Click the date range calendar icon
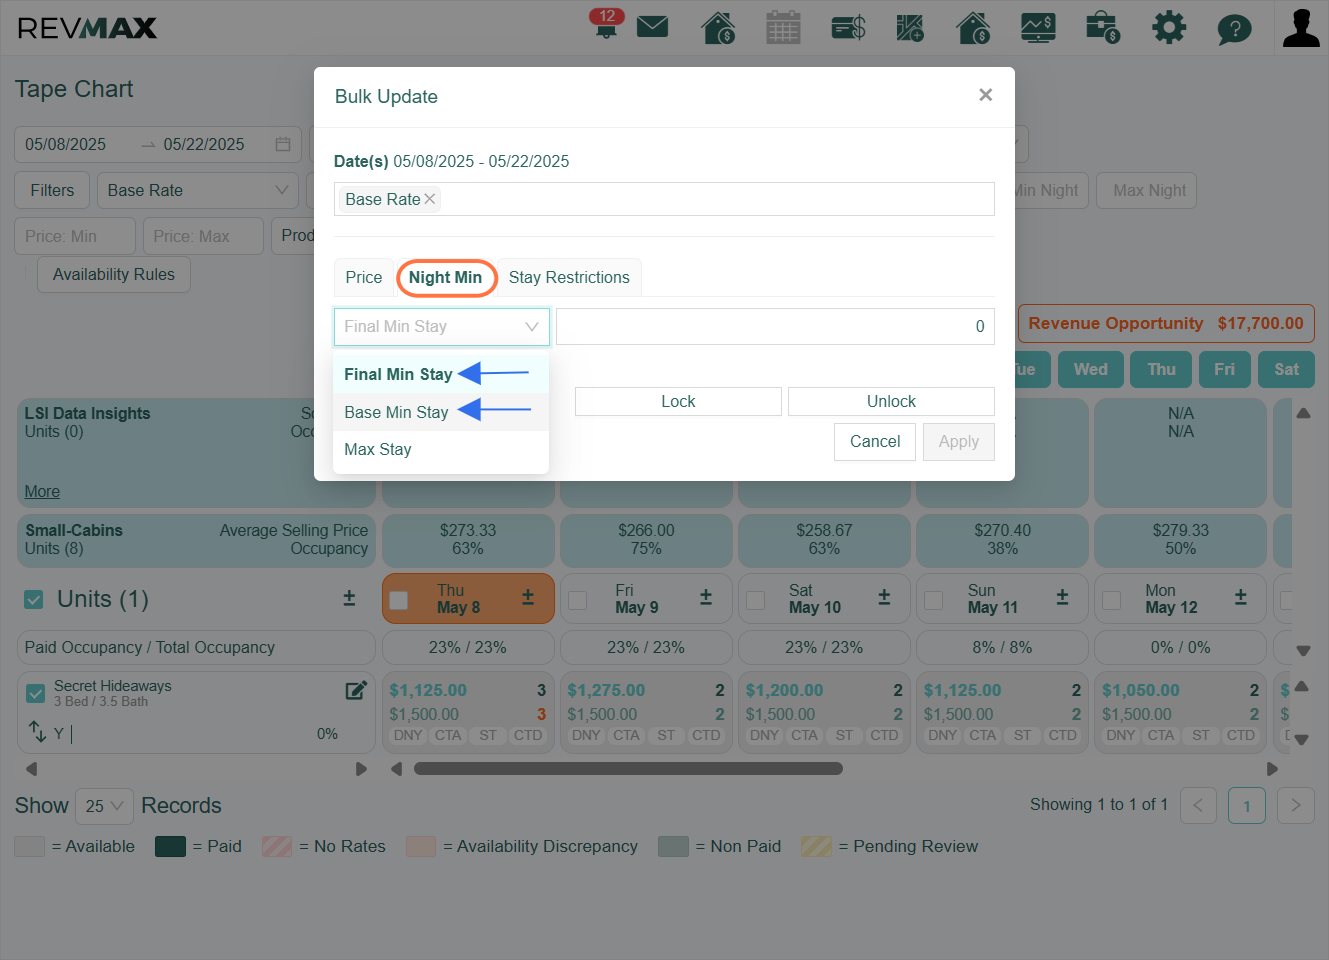 (x=283, y=144)
